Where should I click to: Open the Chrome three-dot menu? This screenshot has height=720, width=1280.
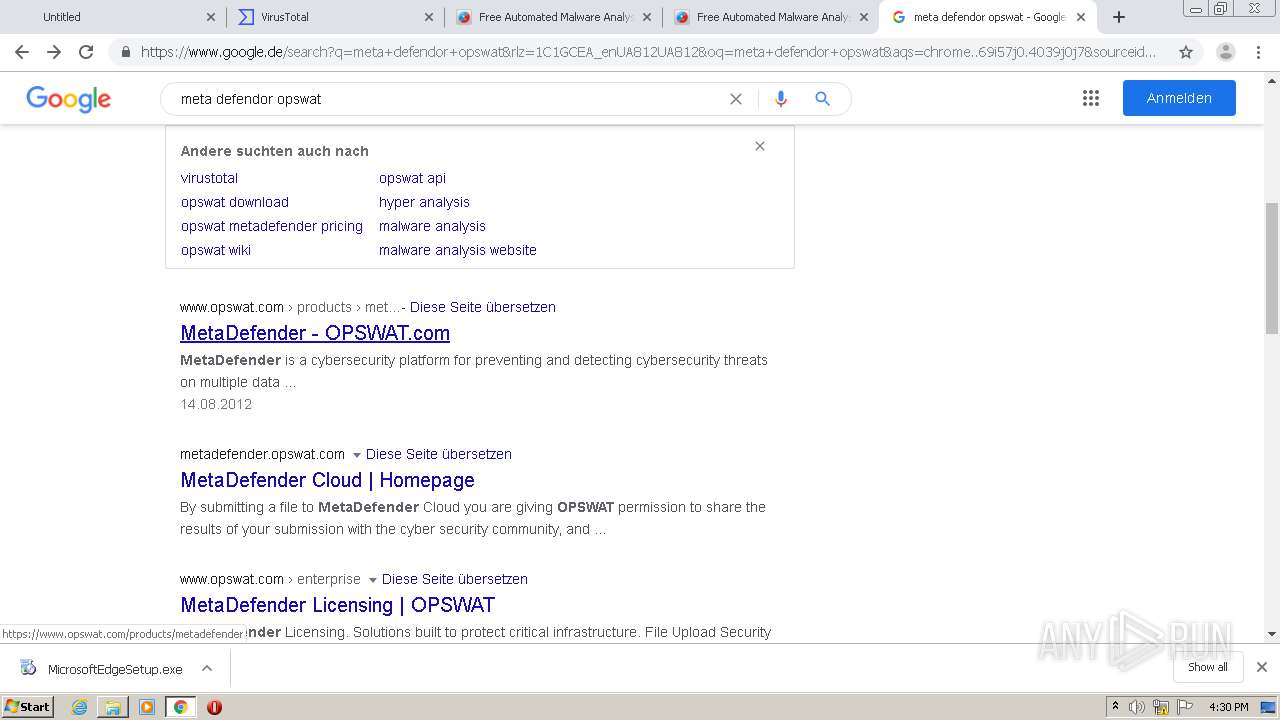(1258, 52)
